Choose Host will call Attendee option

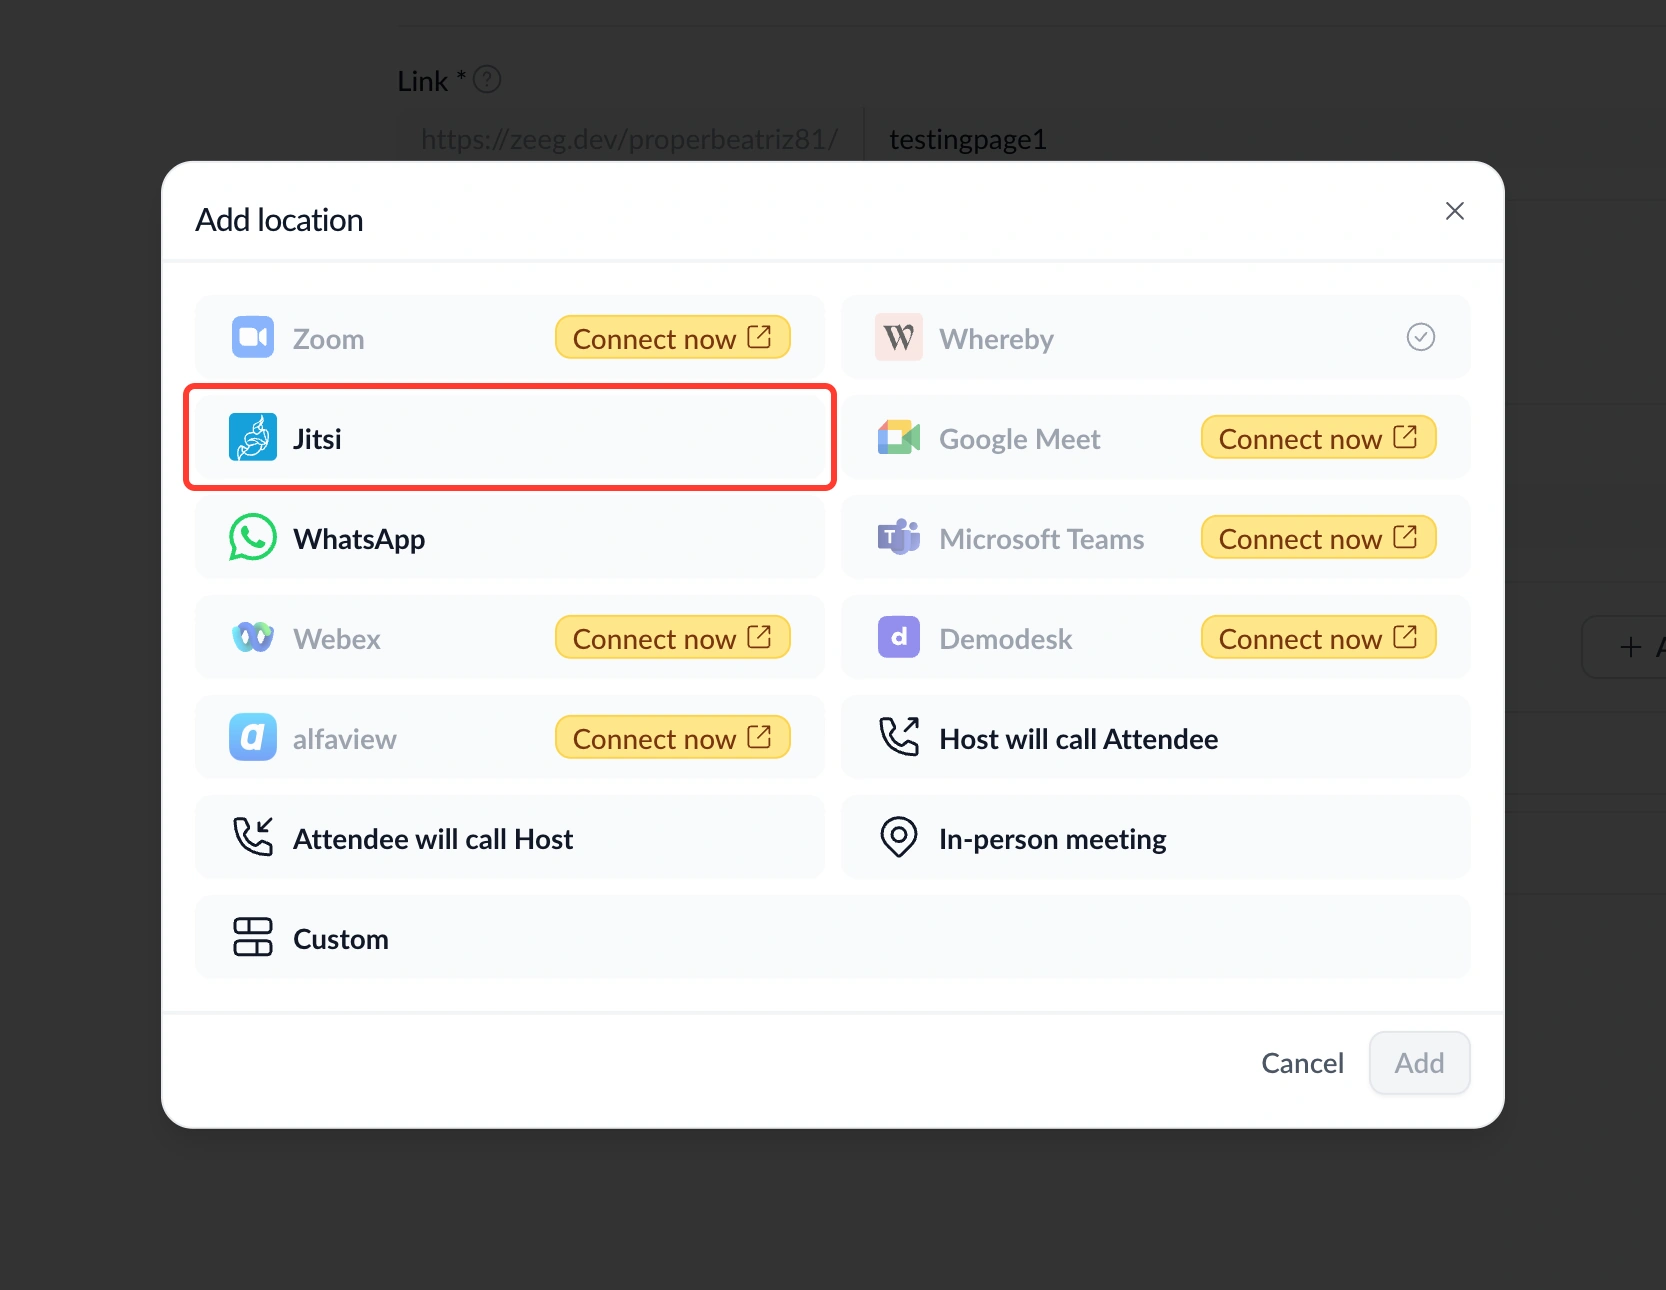tap(1156, 737)
